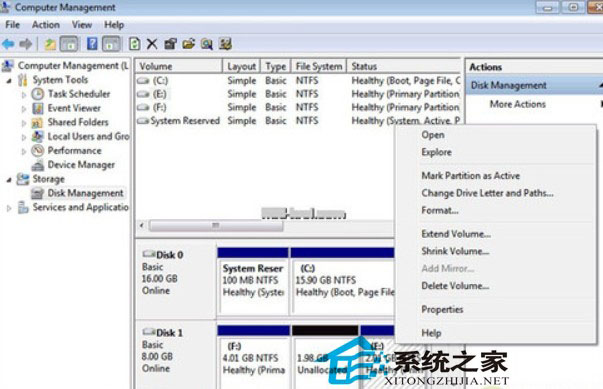Sort by the Layout column header
This screenshot has height=389, width=603.
coord(242,66)
